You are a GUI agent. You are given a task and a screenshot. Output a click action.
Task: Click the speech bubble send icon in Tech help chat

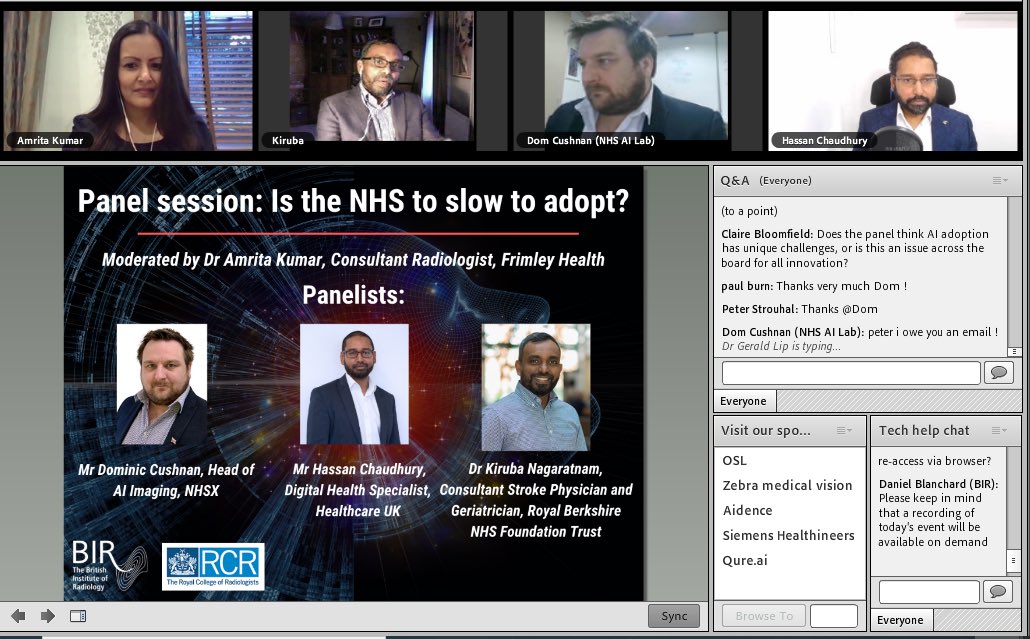point(999,591)
